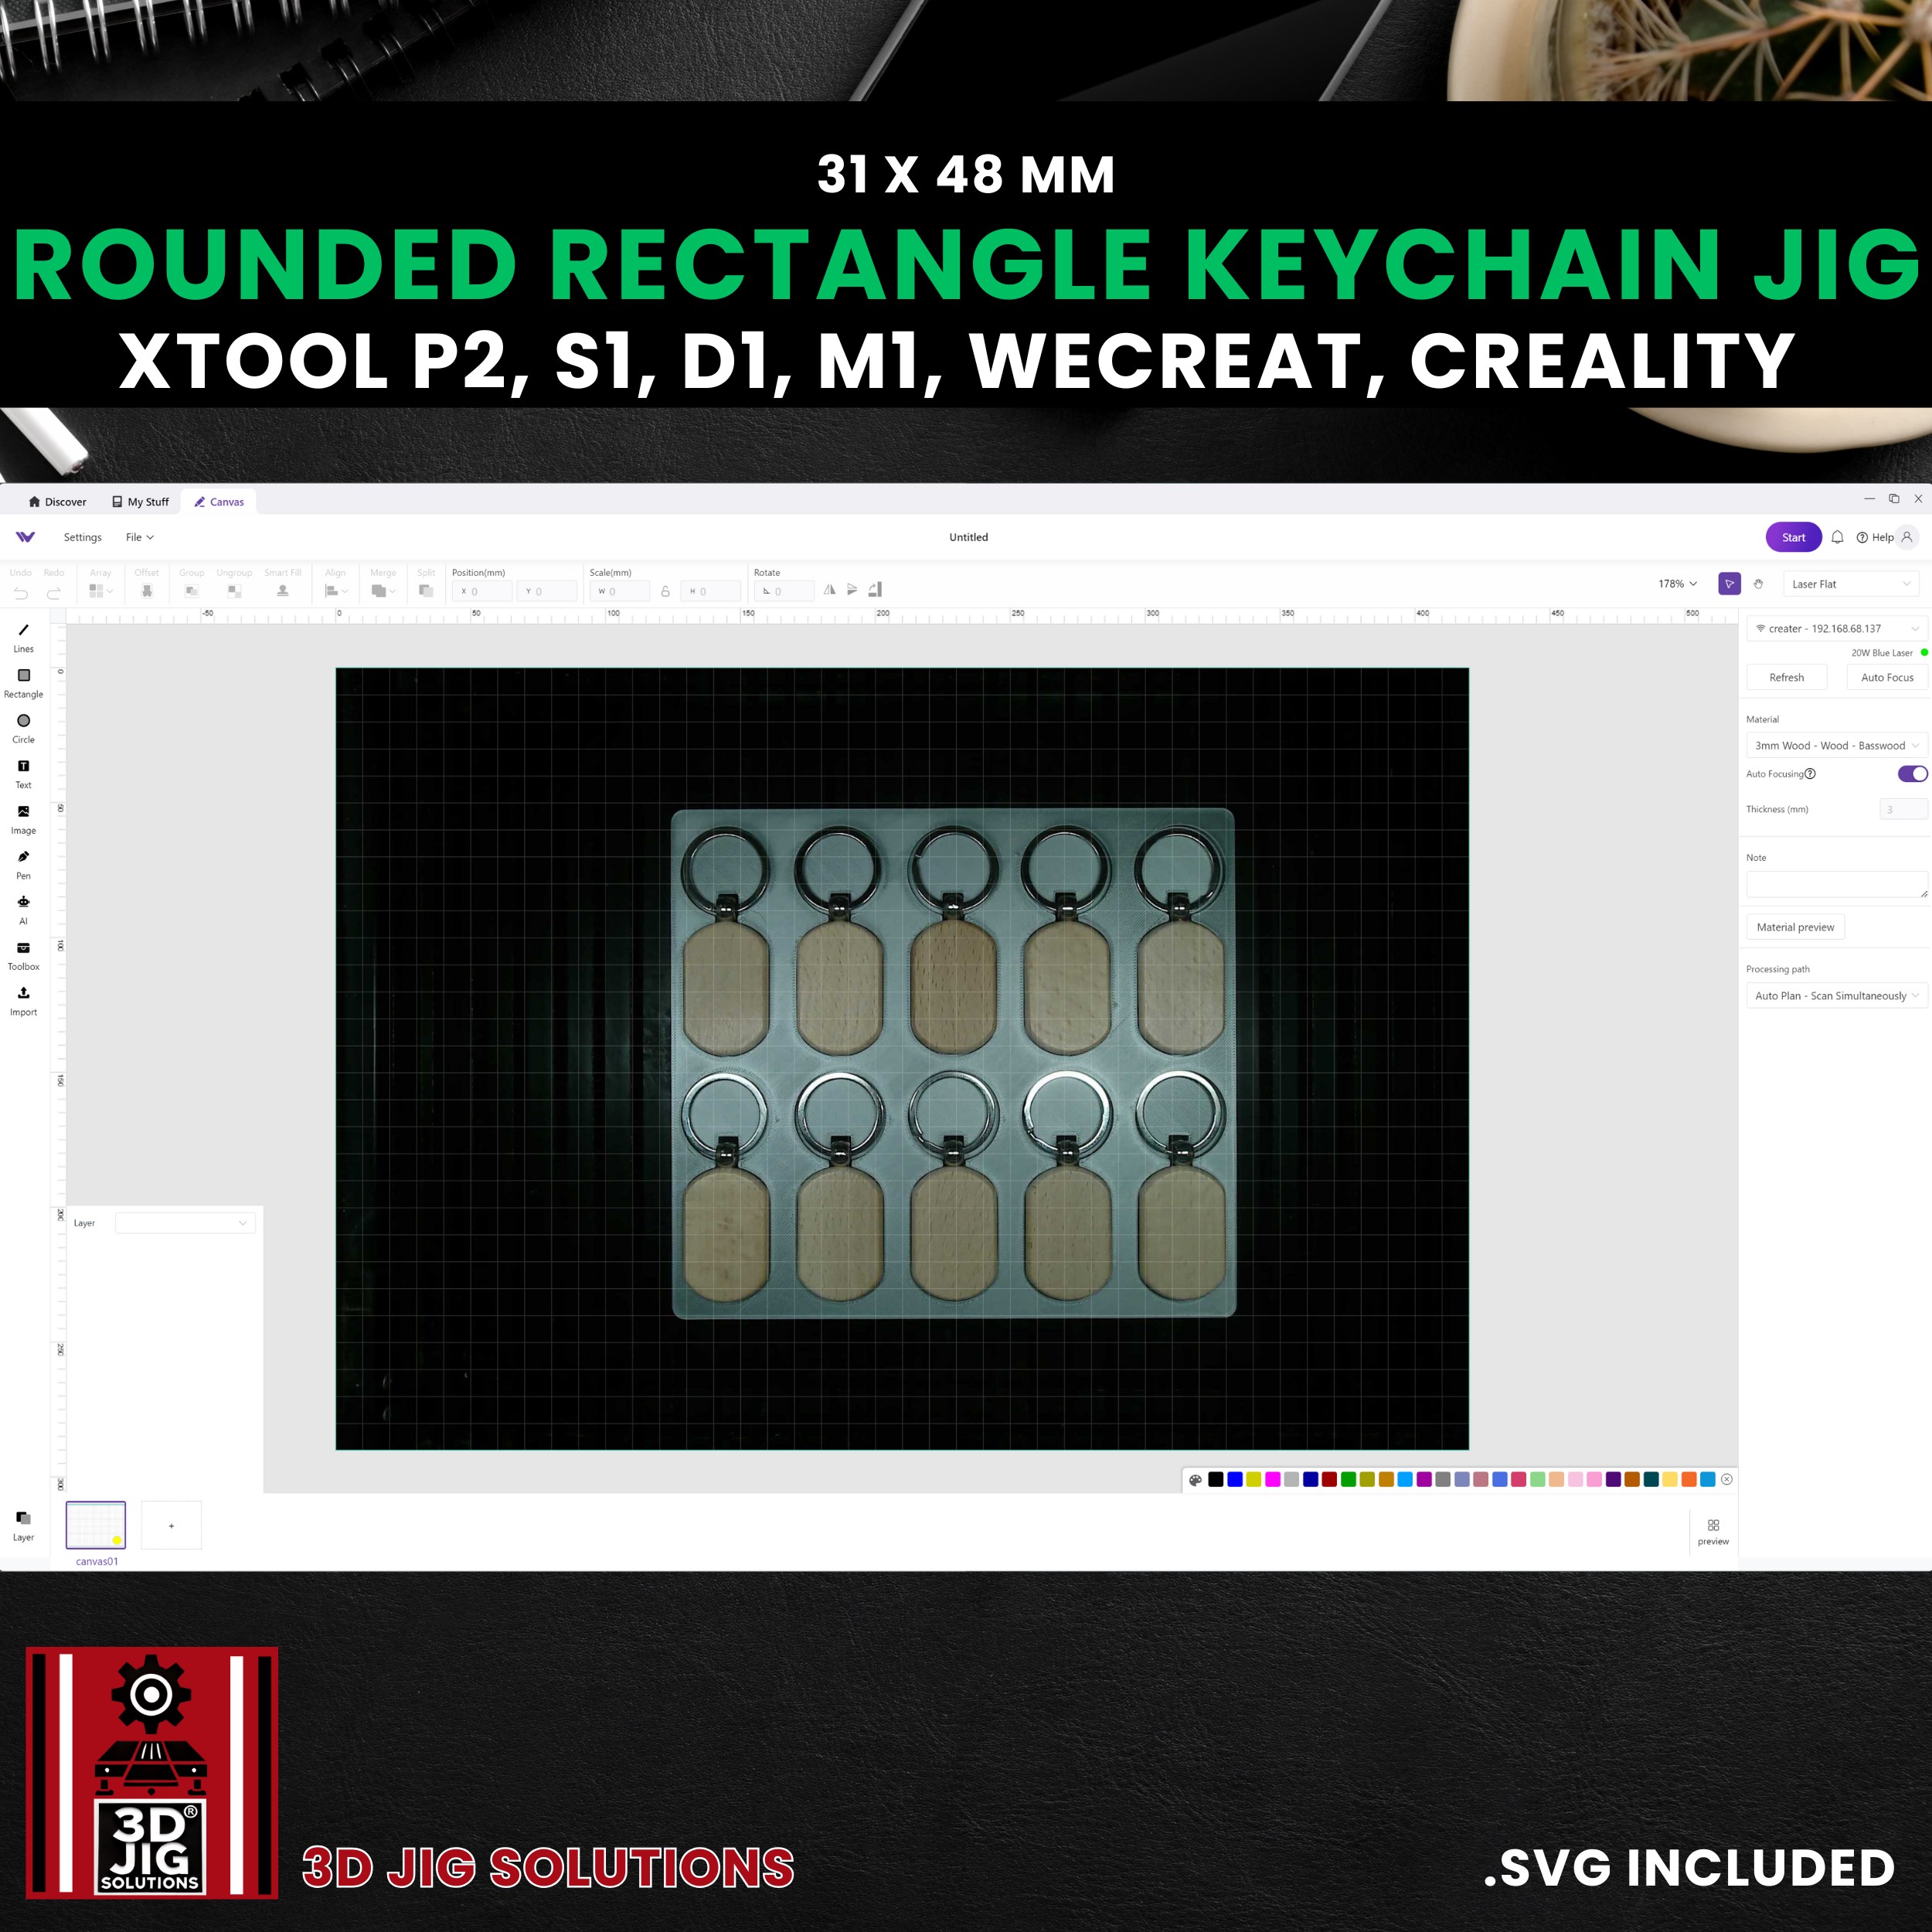Toggle Auto Focusing switch
The image size is (1932, 1932).
[x=1912, y=774]
